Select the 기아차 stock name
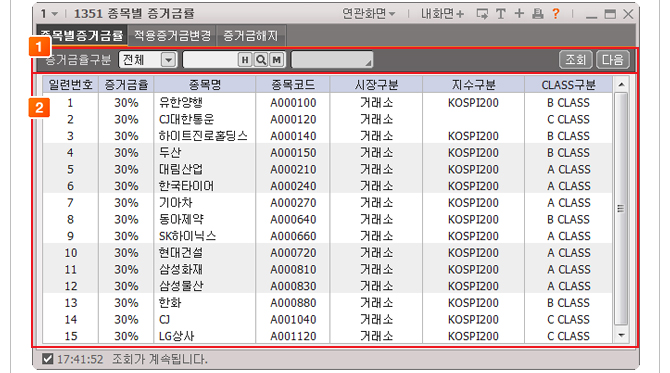Viewport: 670px width, 373px height. coord(176,203)
